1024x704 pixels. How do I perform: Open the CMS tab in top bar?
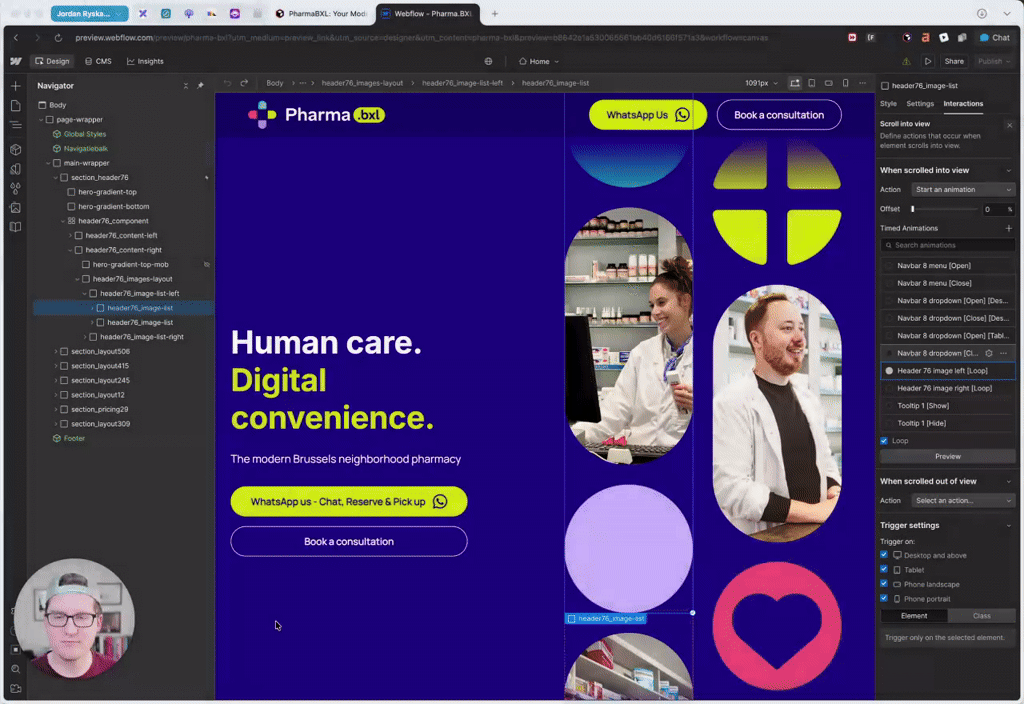tap(98, 61)
